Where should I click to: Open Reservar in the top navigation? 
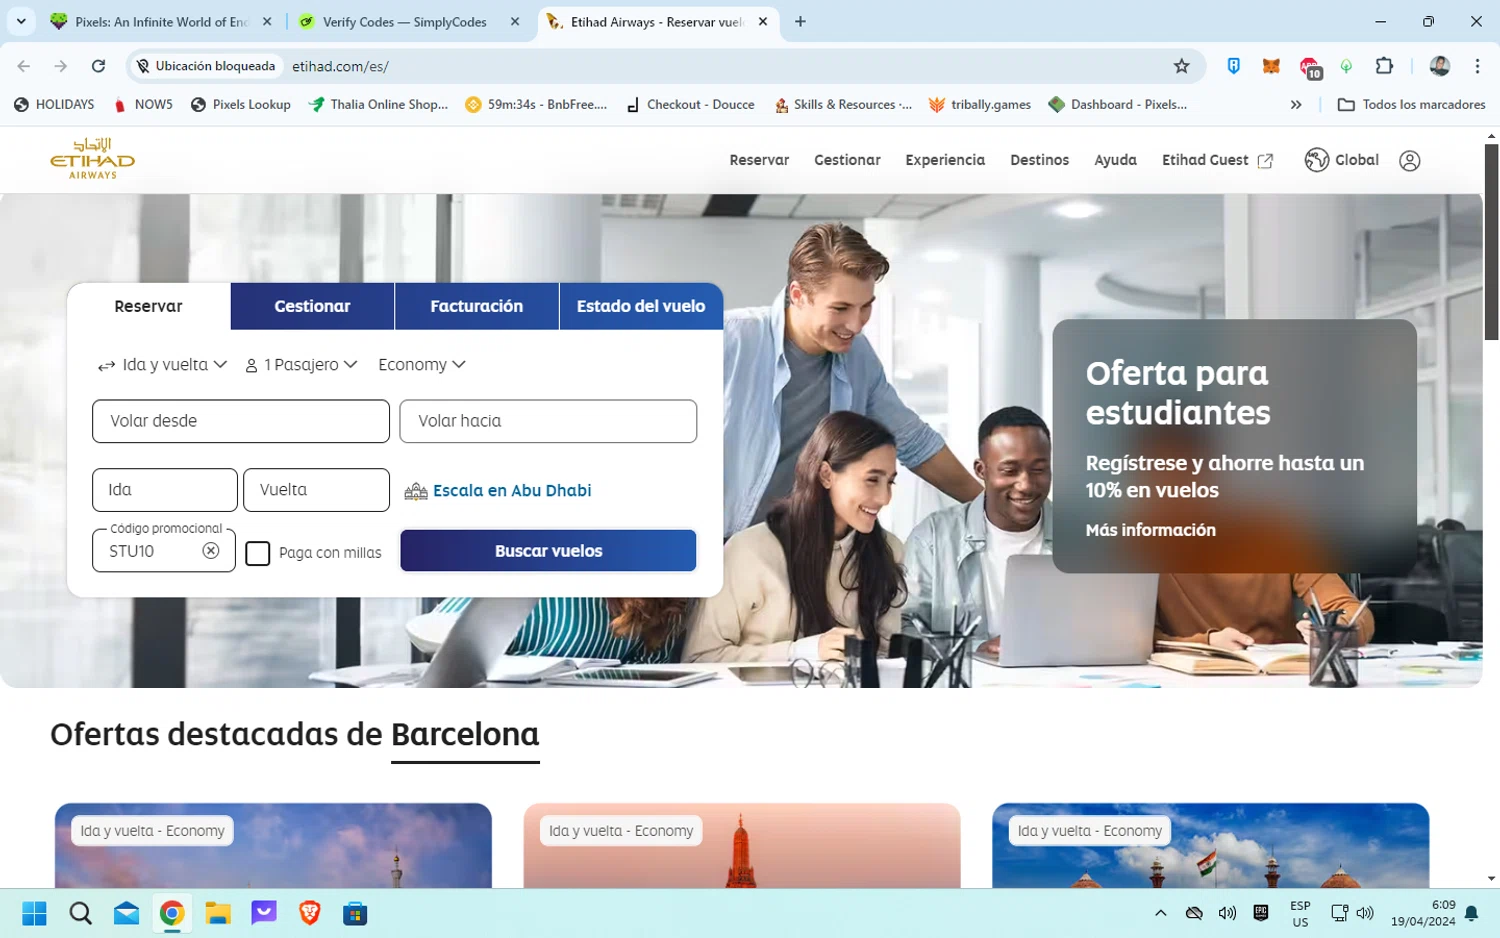pos(759,160)
